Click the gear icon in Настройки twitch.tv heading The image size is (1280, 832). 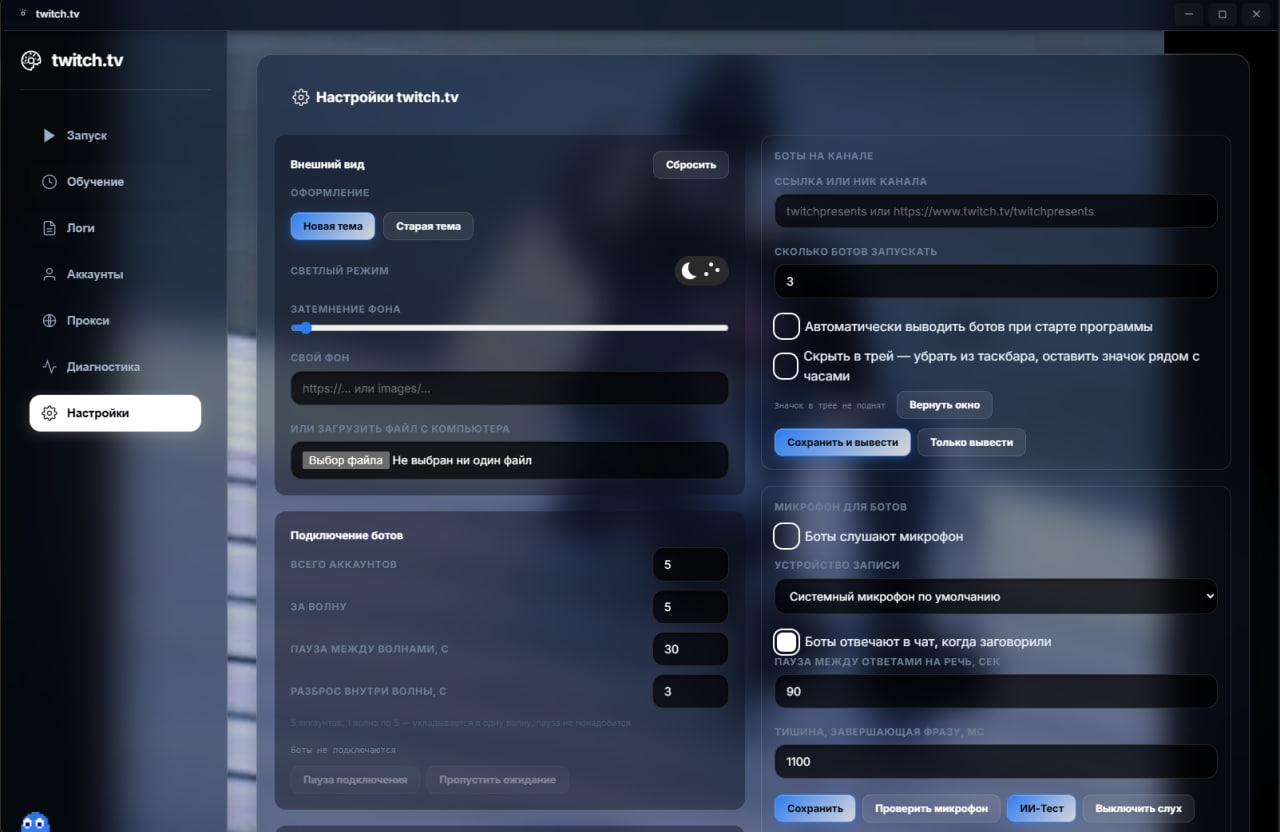[300, 97]
